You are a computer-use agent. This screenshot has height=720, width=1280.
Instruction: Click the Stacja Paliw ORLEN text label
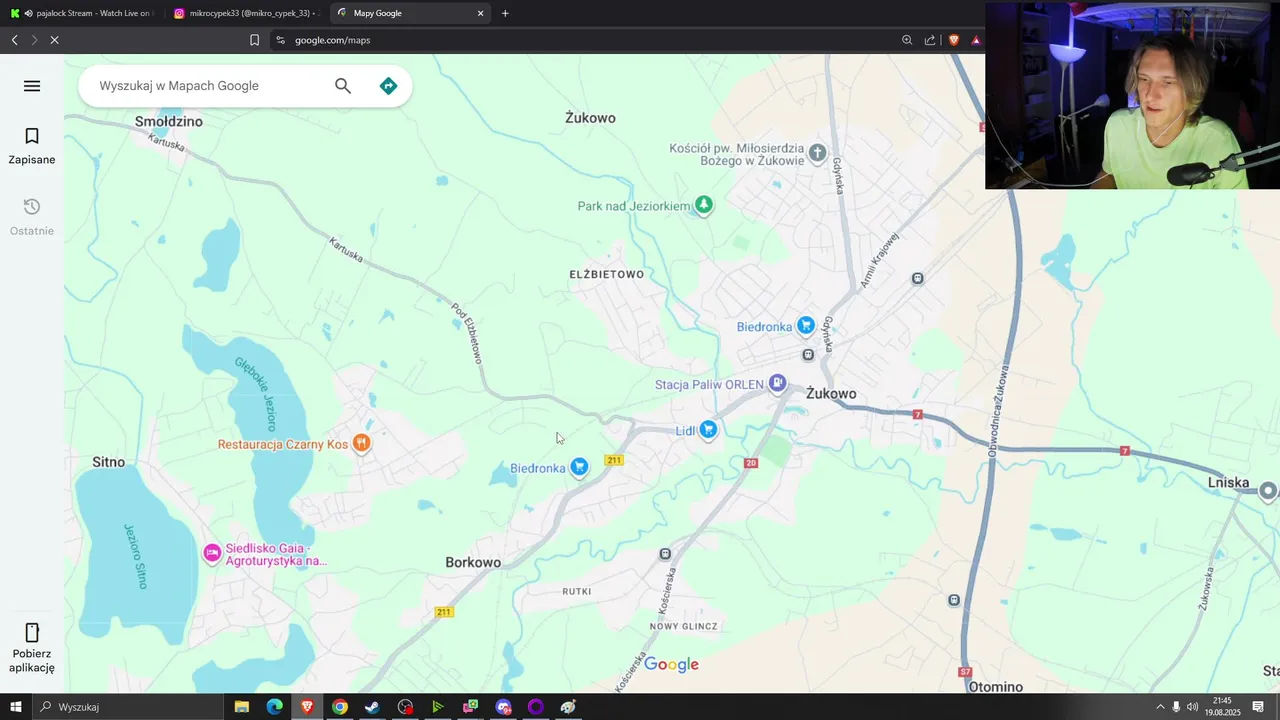[x=709, y=385]
